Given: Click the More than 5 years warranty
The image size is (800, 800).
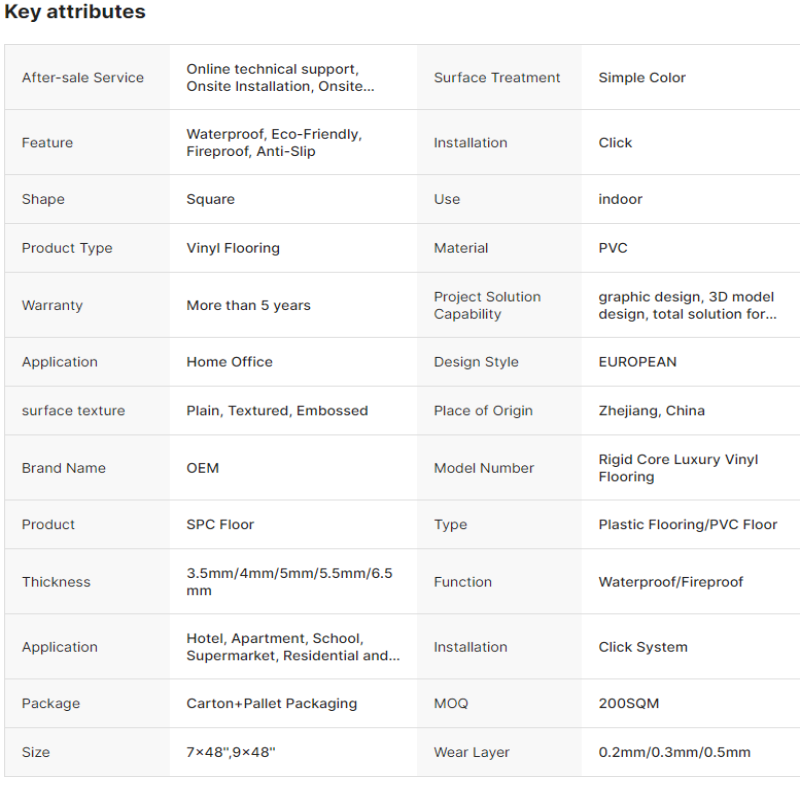Looking at the screenshot, I should tap(248, 305).
